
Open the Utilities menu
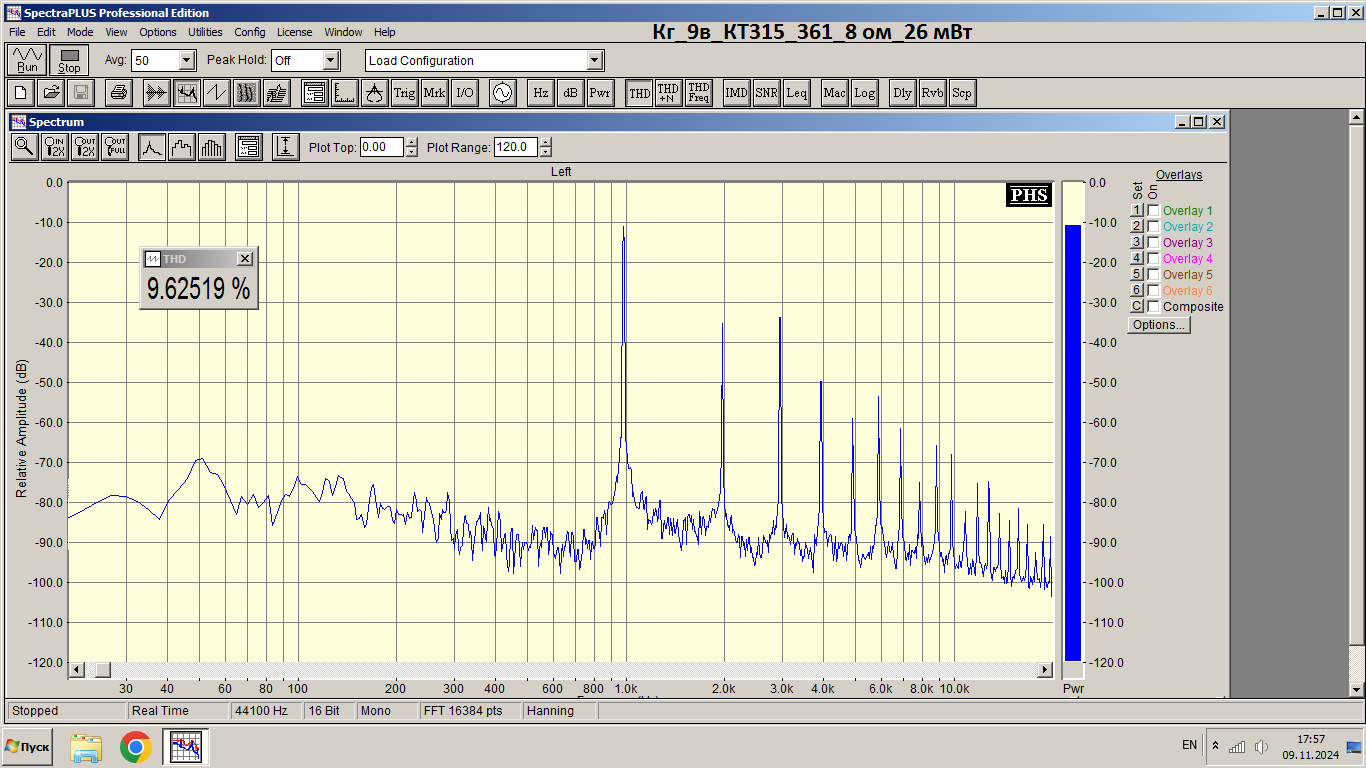click(205, 32)
